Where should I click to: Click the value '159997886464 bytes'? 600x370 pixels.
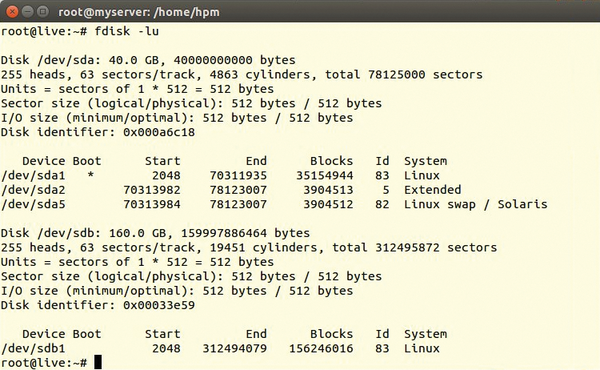[x=245, y=233]
